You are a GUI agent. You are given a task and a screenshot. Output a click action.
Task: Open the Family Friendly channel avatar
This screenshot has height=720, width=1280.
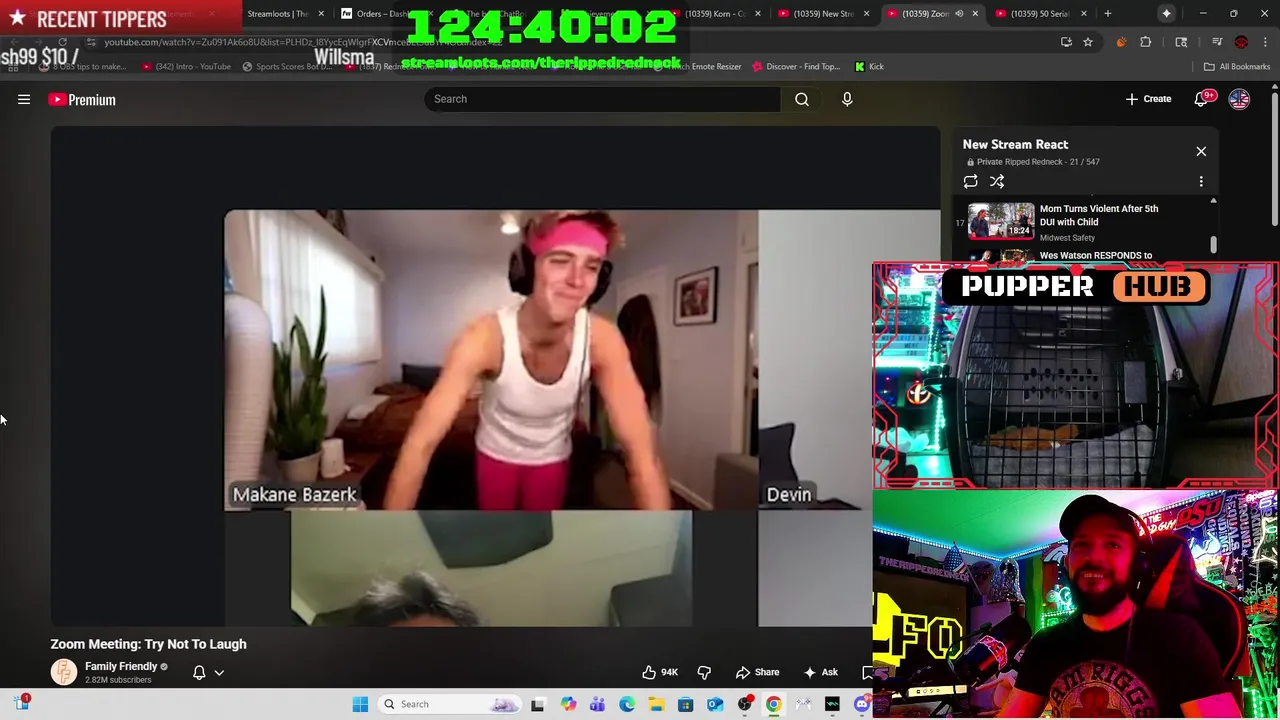64,672
